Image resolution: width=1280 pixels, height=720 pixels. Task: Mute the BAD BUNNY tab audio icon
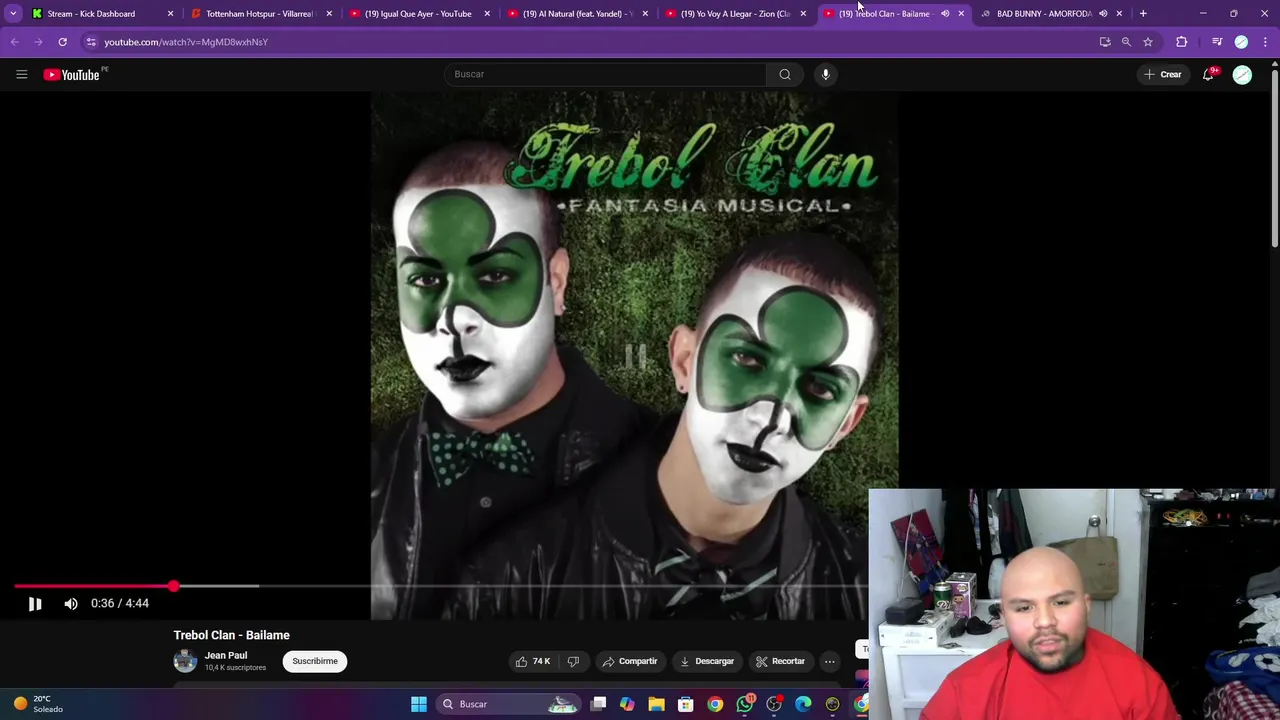pyautogui.click(x=1103, y=13)
